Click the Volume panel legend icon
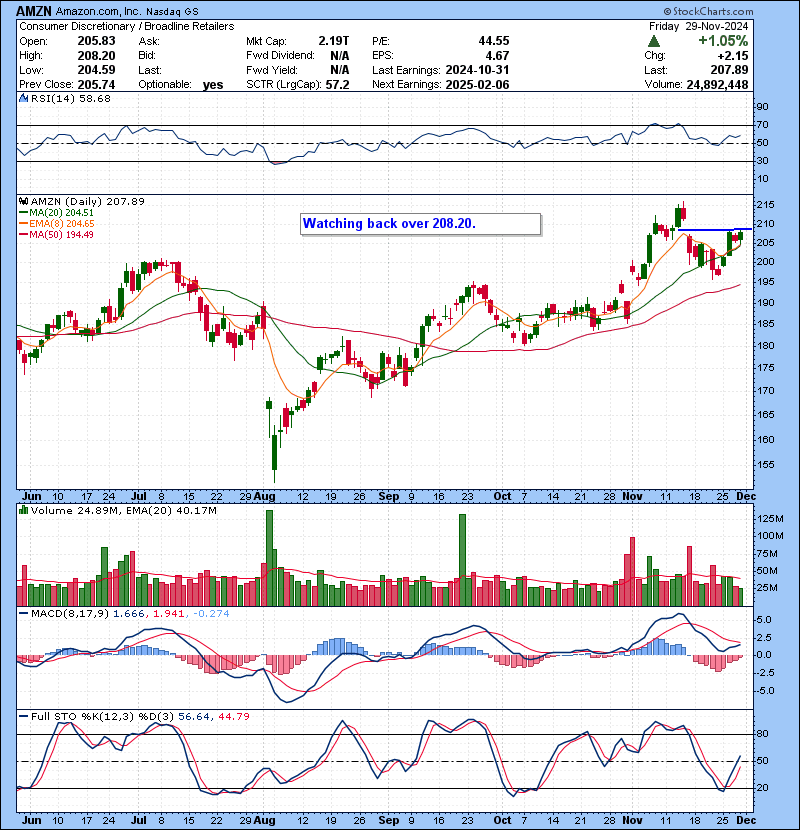Viewport: 800px width, 830px height. [23, 510]
